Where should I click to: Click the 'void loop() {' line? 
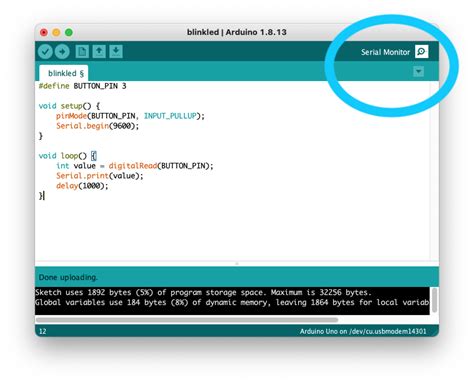[68, 156]
